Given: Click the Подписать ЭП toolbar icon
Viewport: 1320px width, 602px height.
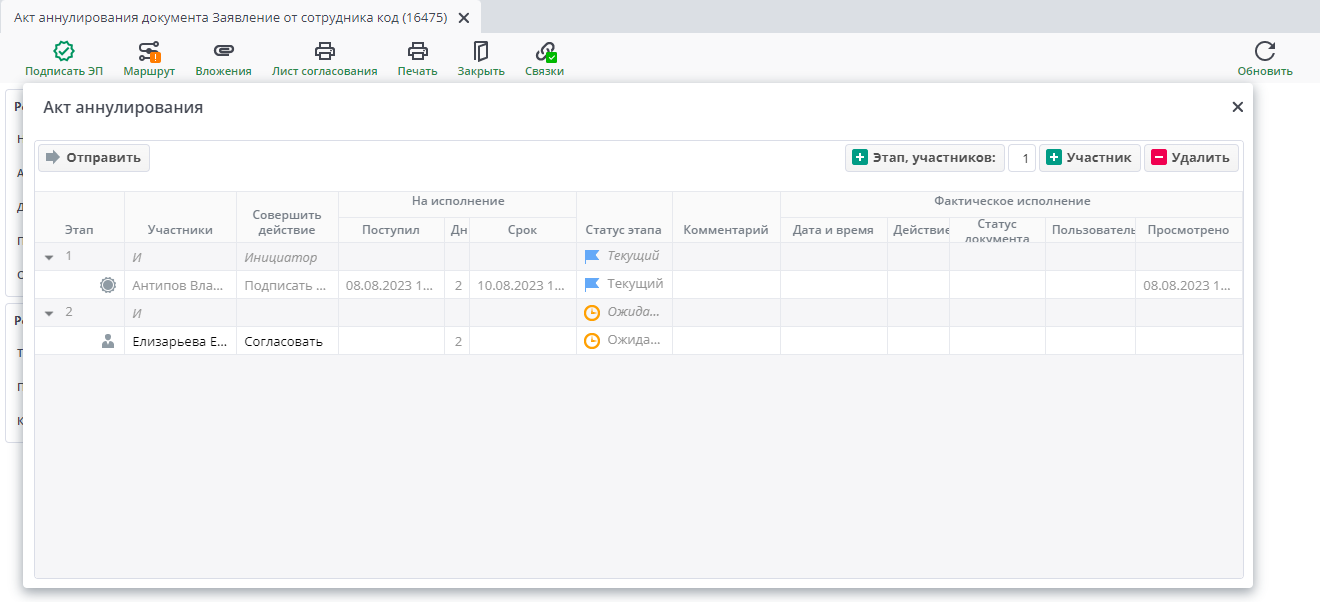Looking at the screenshot, I should 64,52.
